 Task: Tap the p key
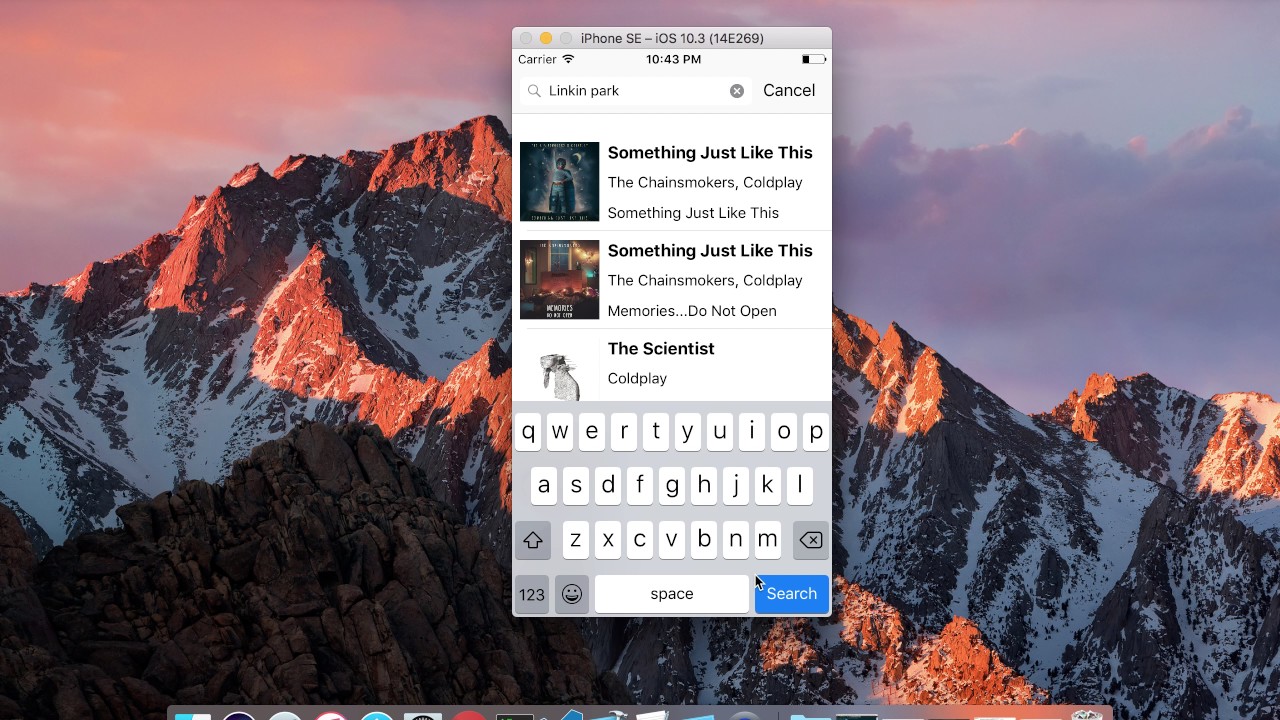coord(816,432)
